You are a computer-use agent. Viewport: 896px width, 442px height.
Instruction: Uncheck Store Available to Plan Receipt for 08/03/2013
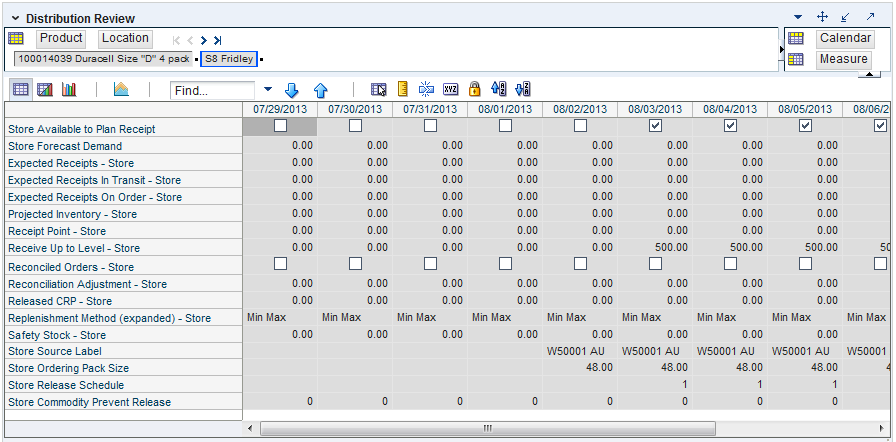655,126
